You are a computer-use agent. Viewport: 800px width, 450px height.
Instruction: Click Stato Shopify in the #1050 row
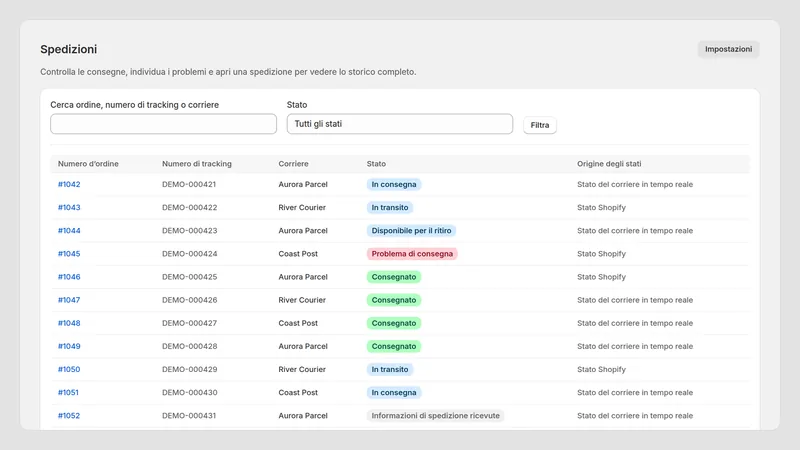pos(602,369)
